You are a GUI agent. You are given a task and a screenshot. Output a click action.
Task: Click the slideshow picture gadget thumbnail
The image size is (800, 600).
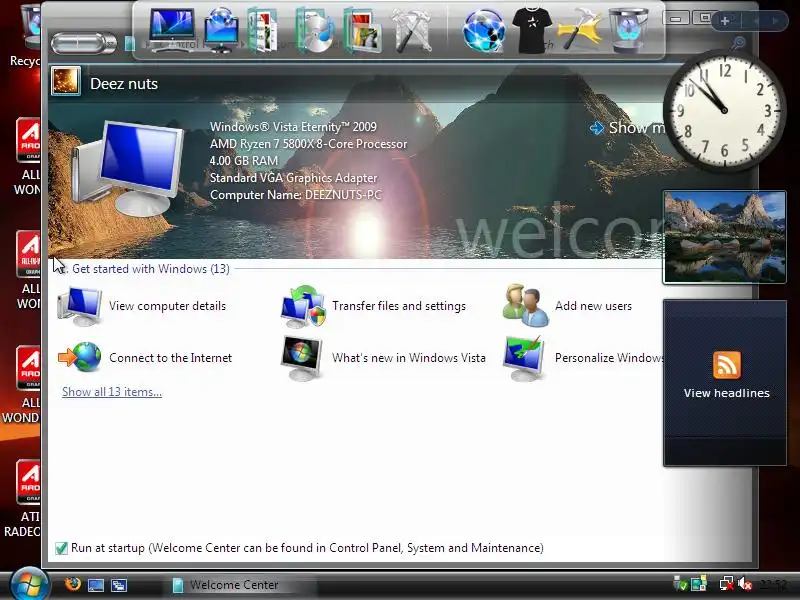pyautogui.click(x=724, y=237)
